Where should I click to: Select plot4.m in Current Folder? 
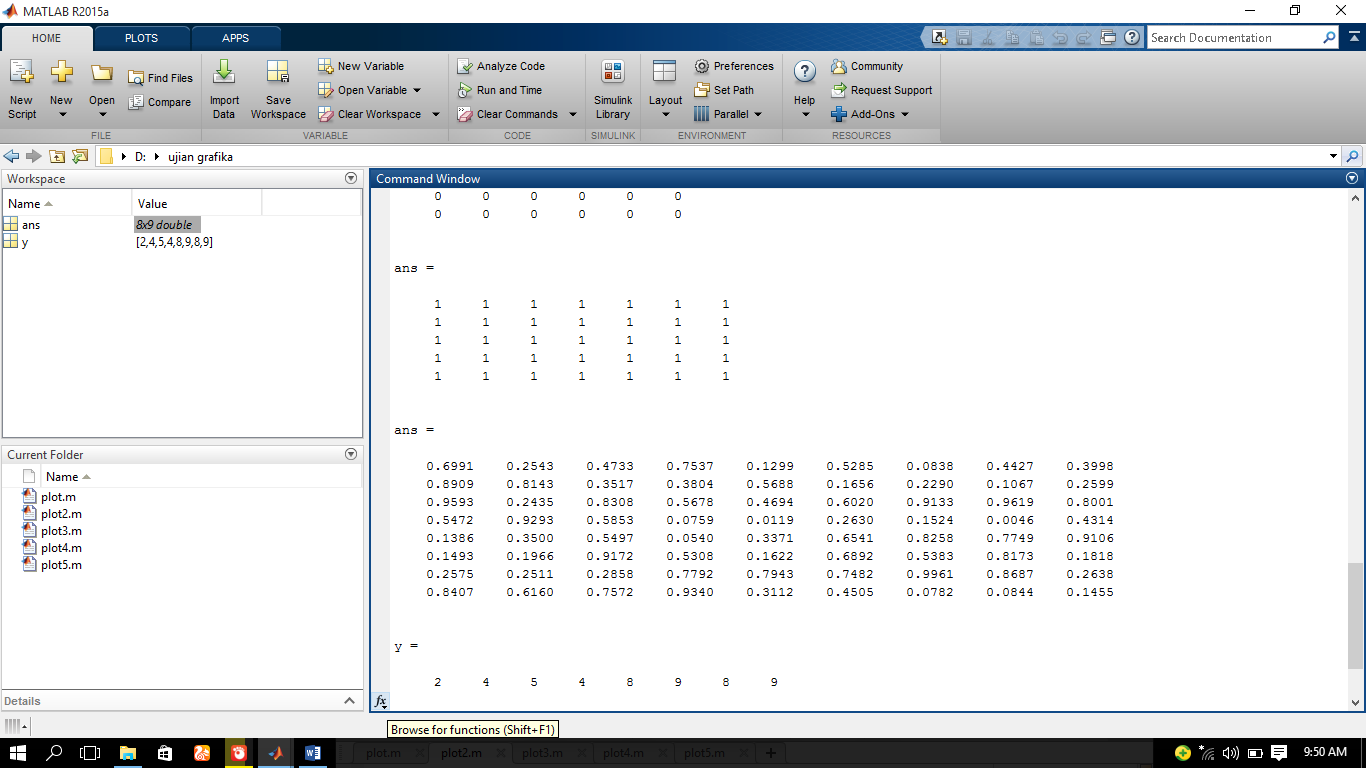[x=61, y=548]
